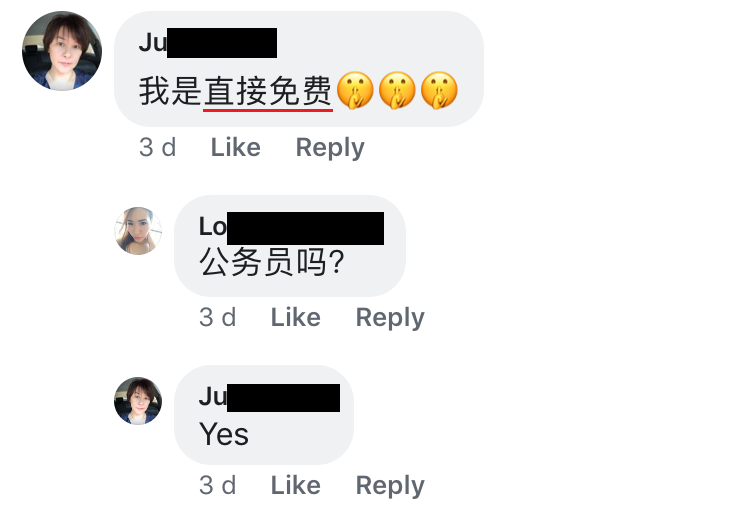Select the "公务员吗?" comment text
This screenshot has width=748, height=515.
(x=271, y=262)
